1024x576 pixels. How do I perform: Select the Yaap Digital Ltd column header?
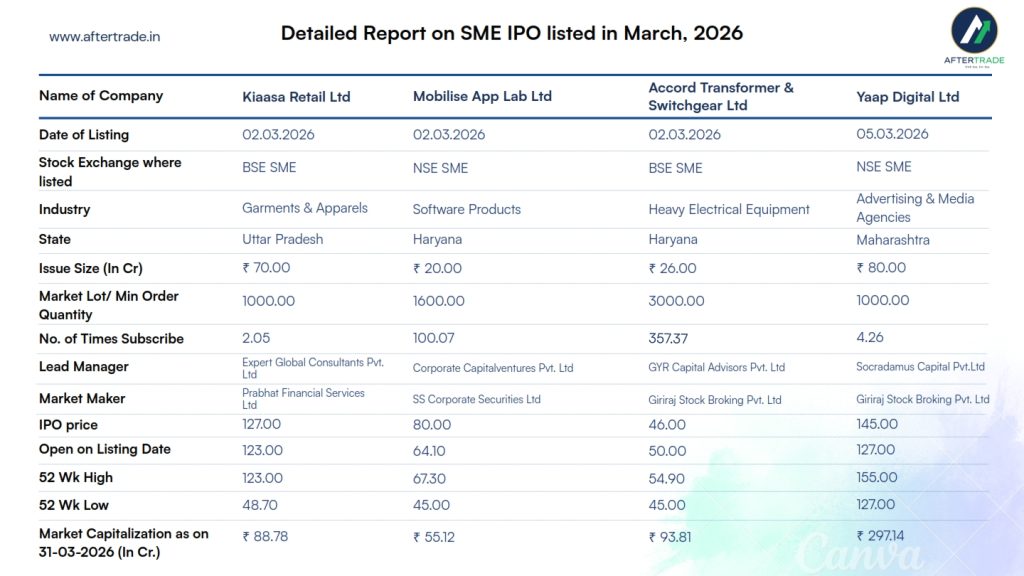pyautogui.click(x=907, y=97)
